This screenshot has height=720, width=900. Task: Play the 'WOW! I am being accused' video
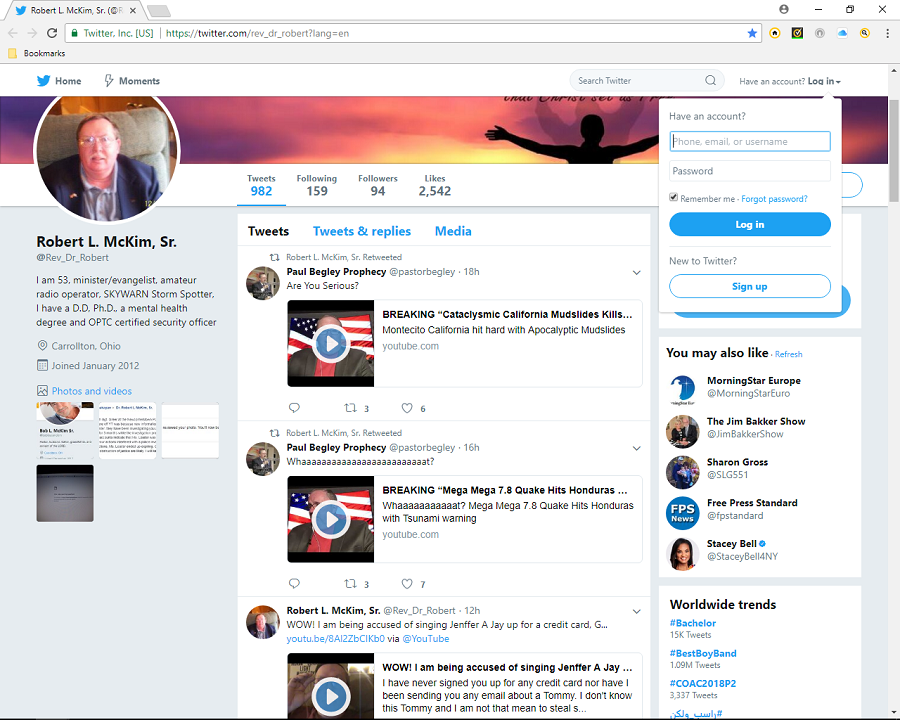click(x=331, y=696)
